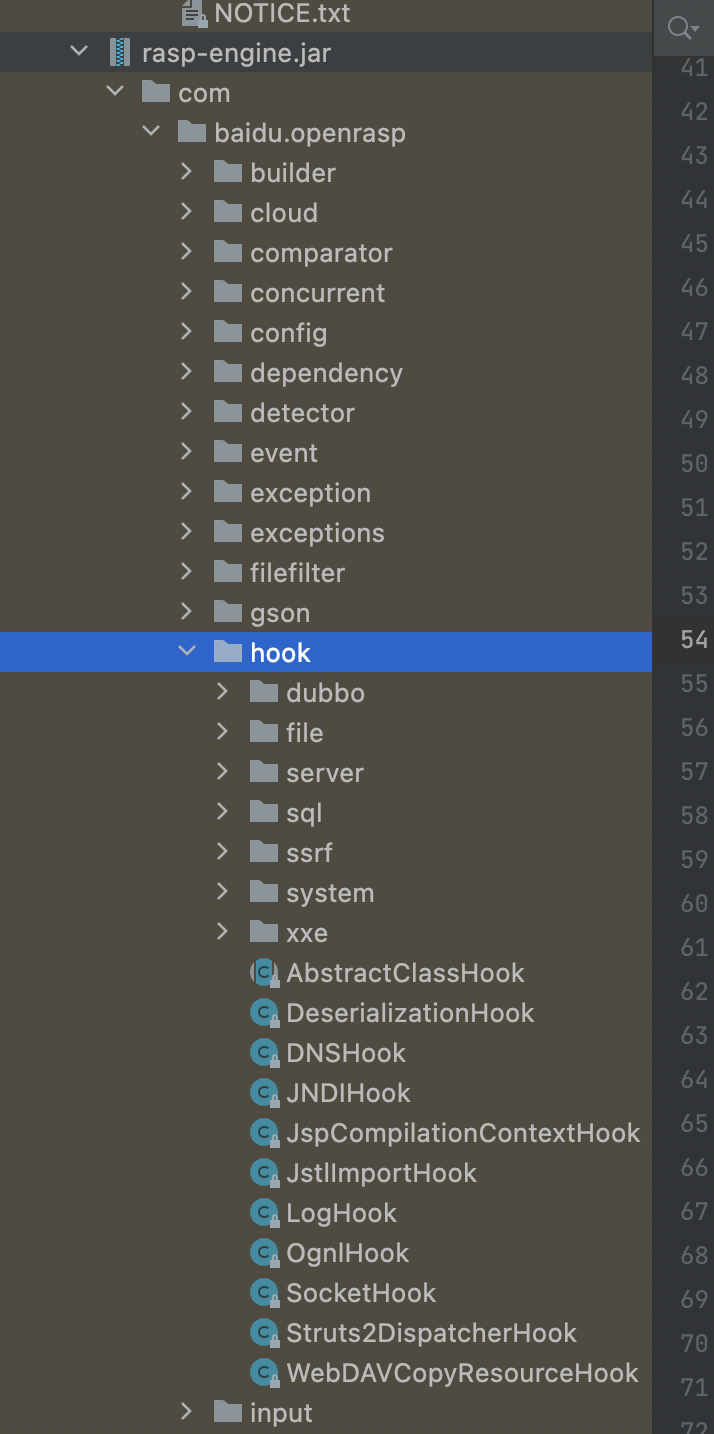Select the JspCompilationContextHook class

click(x=462, y=1133)
